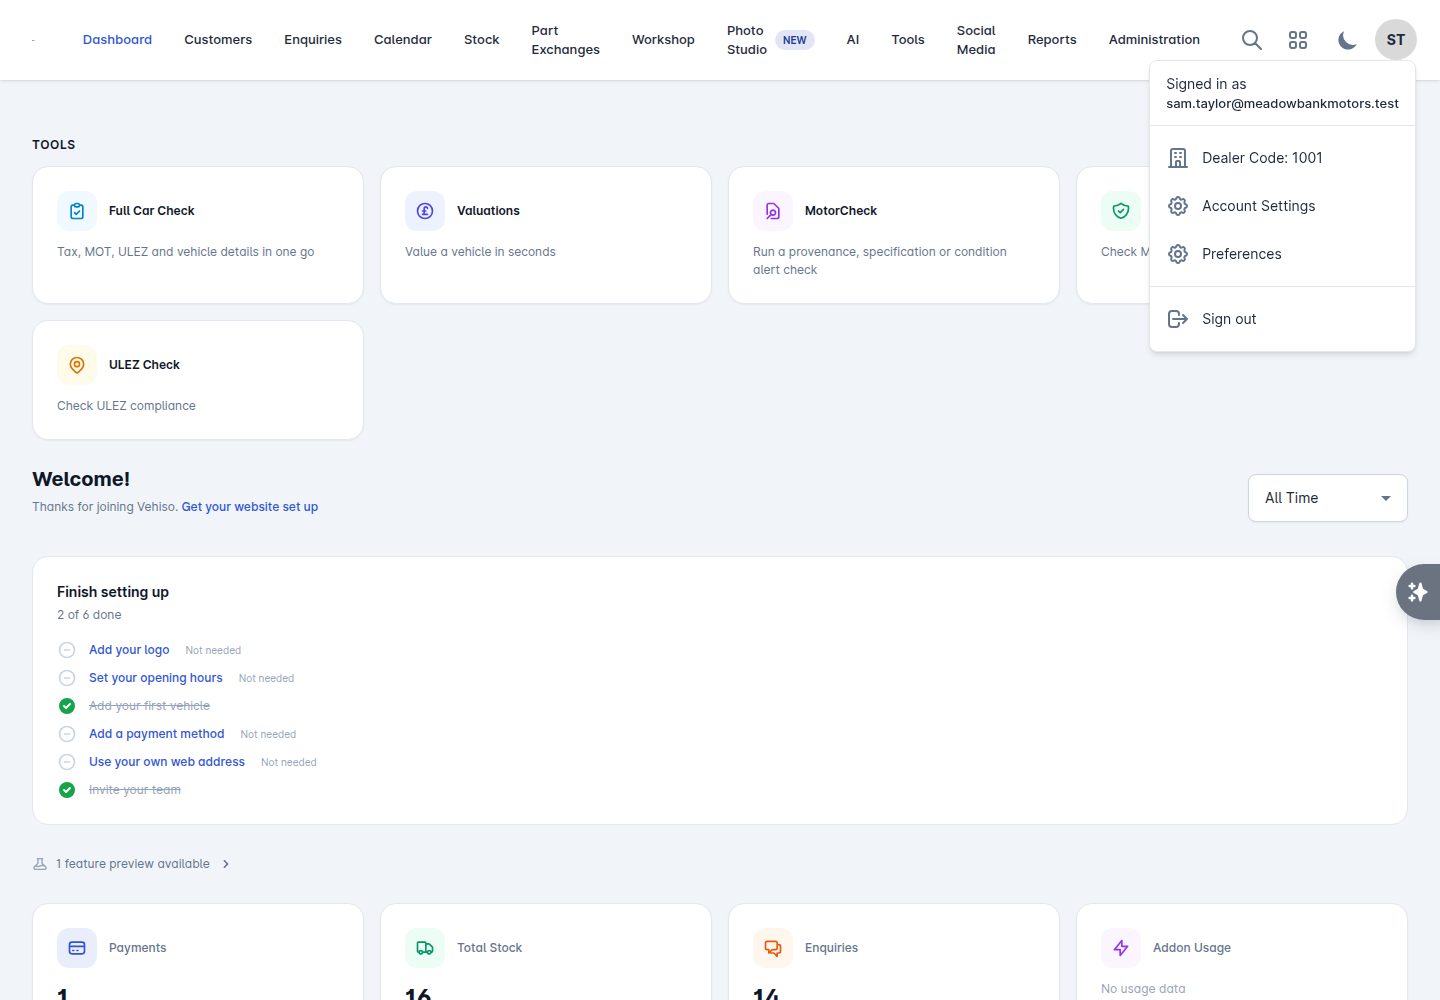Open the apps grid icon
1440x1000 pixels.
[1298, 40]
